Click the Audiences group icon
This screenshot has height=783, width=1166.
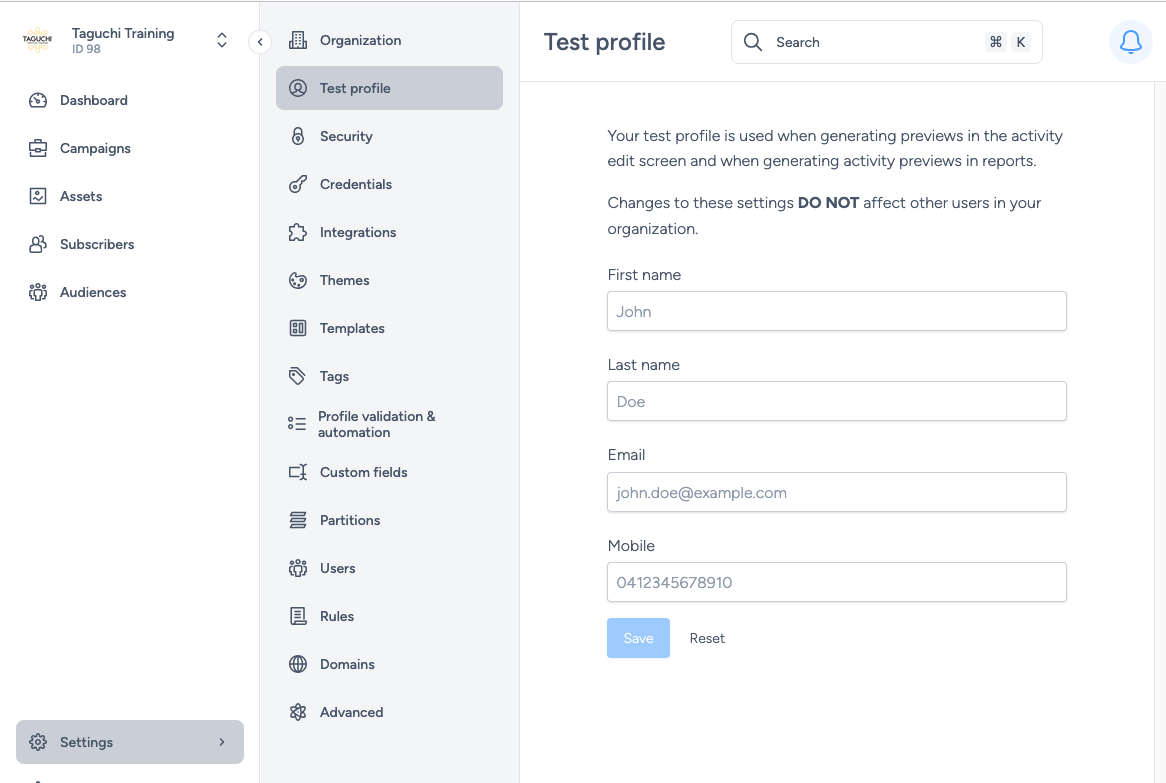click(38, 292)
